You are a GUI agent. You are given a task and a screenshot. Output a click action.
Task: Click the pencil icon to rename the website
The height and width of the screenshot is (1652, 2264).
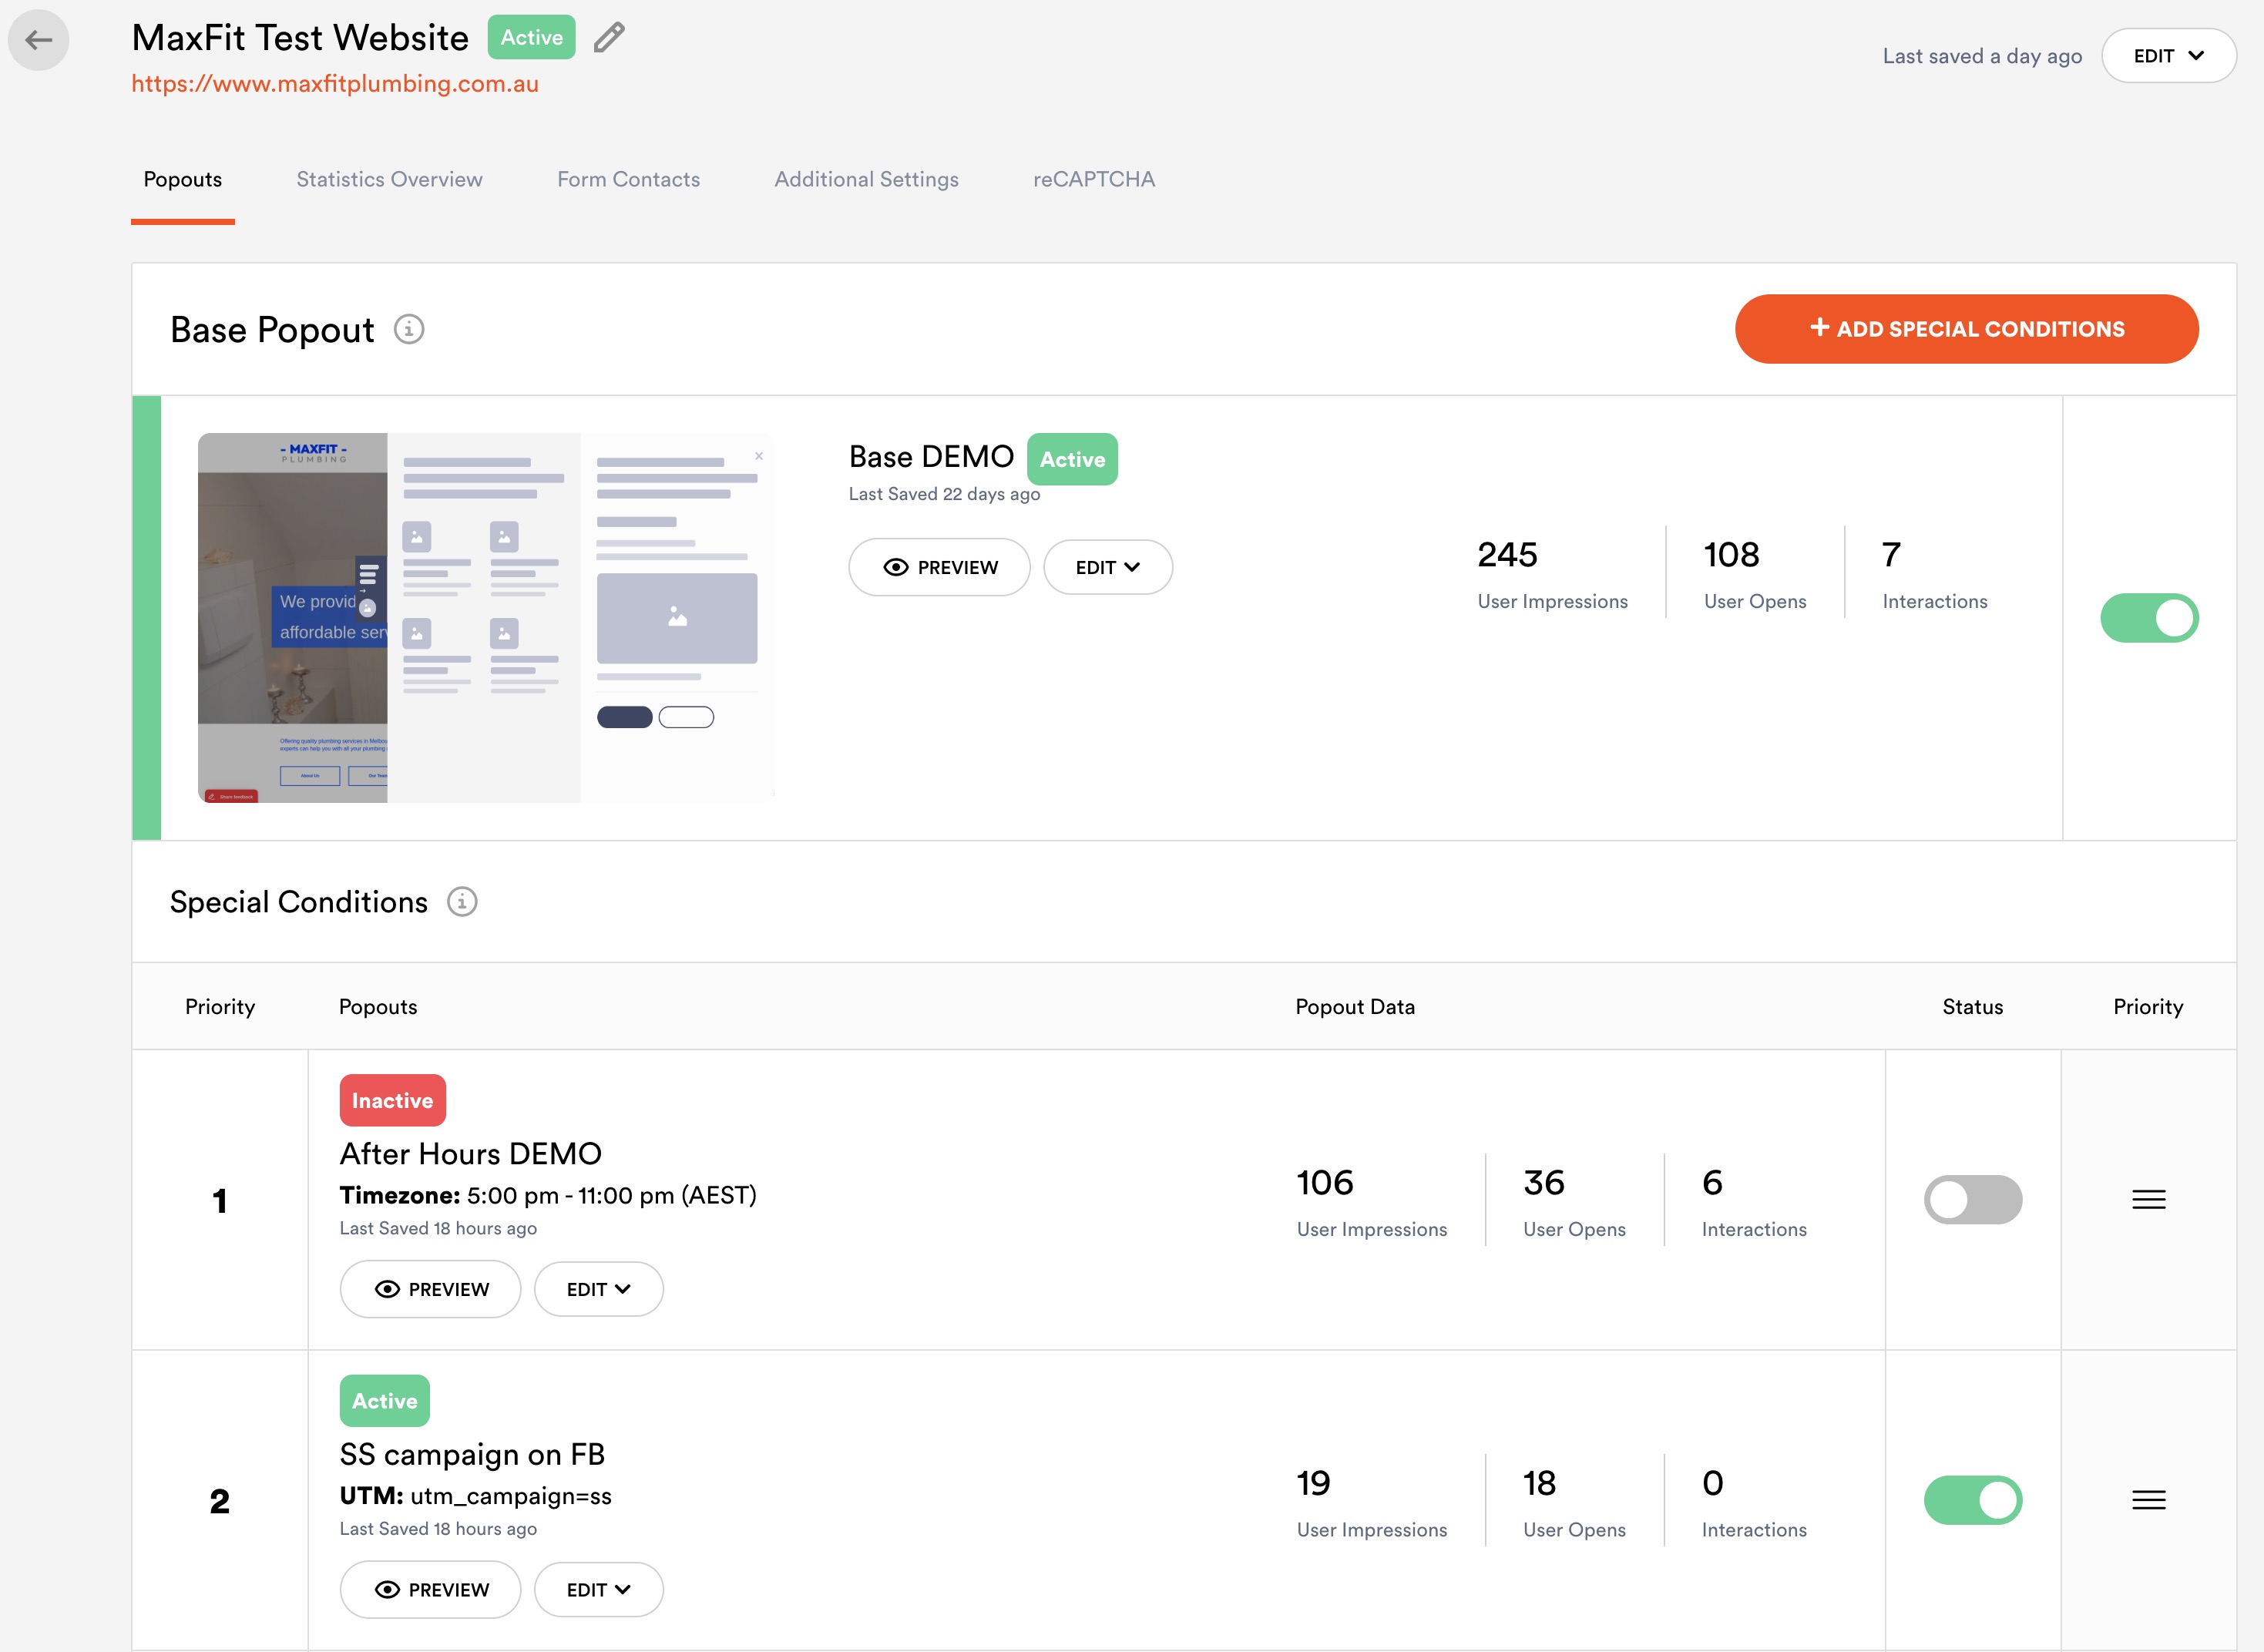click(609, 38)
